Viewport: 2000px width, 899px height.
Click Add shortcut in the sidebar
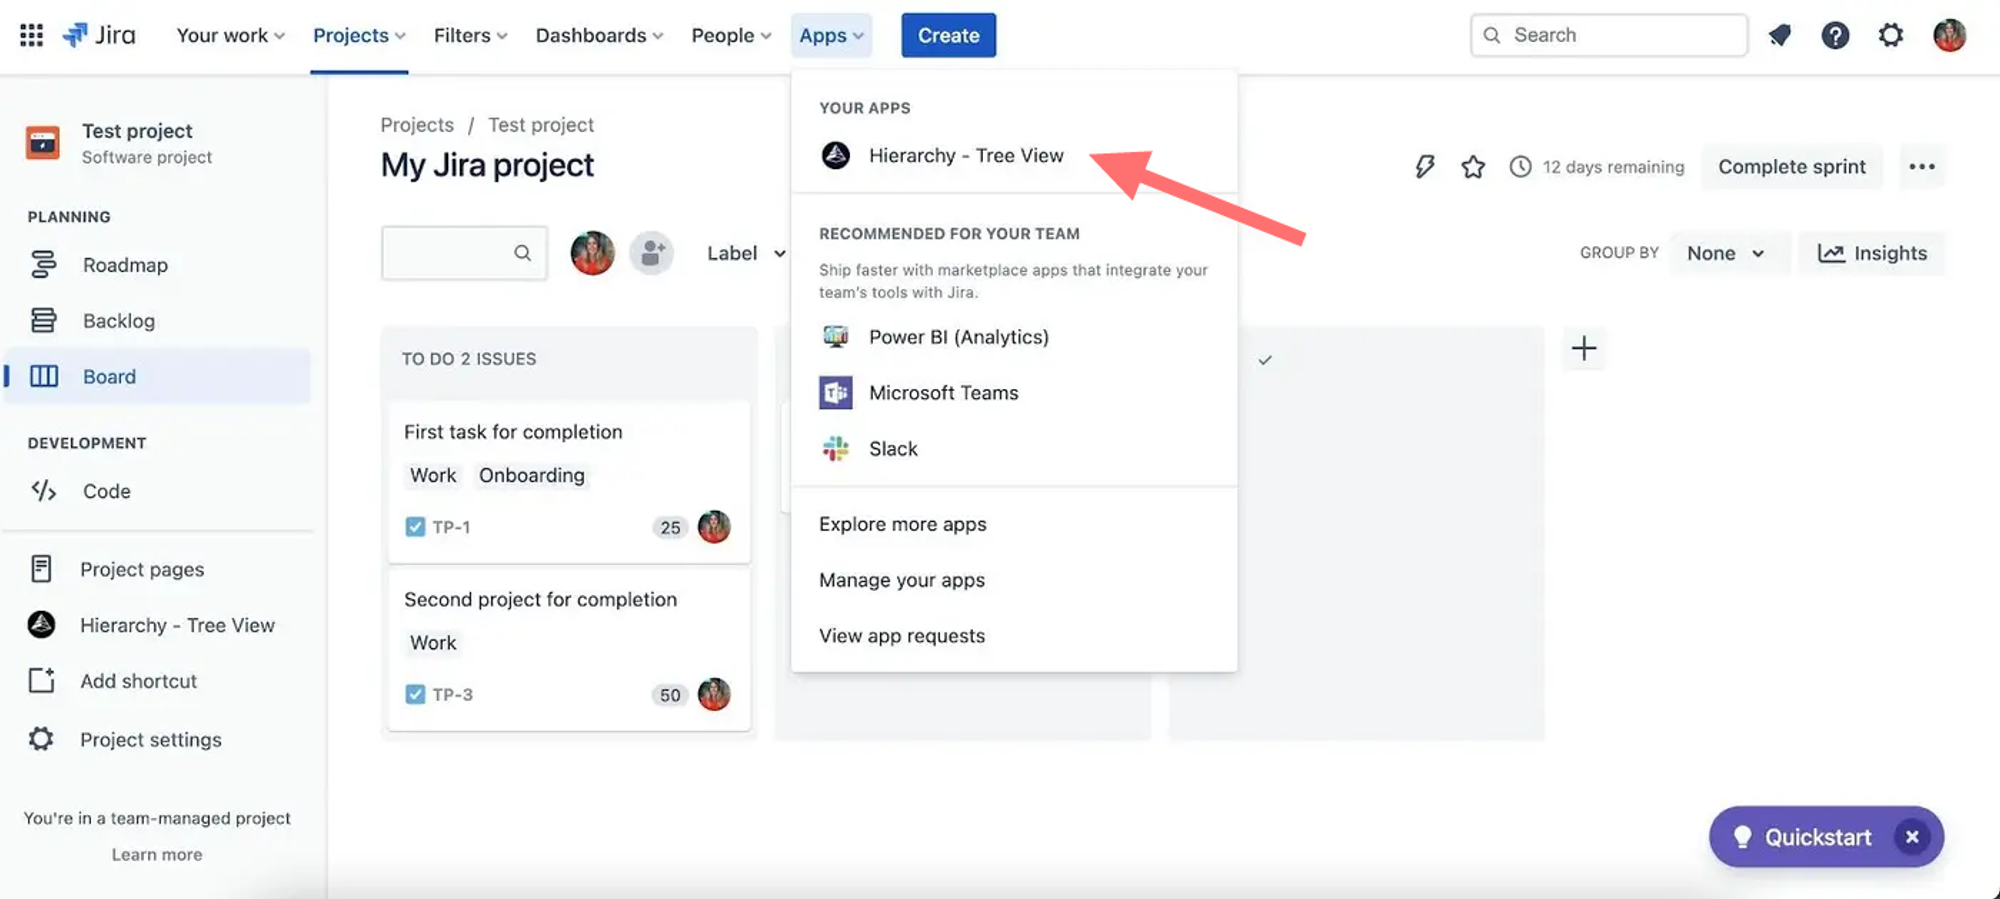(x=158, y=681)
